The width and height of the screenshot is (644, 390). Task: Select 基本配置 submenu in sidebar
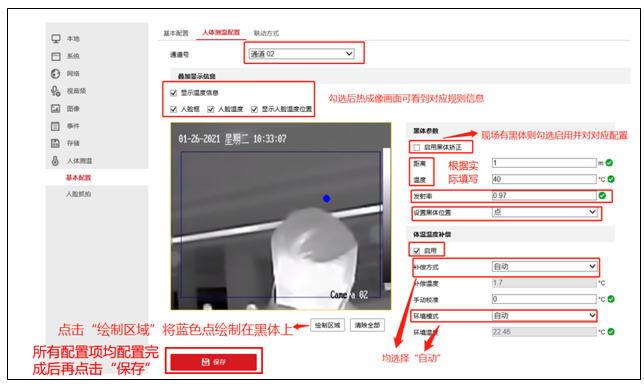point(78,178)
